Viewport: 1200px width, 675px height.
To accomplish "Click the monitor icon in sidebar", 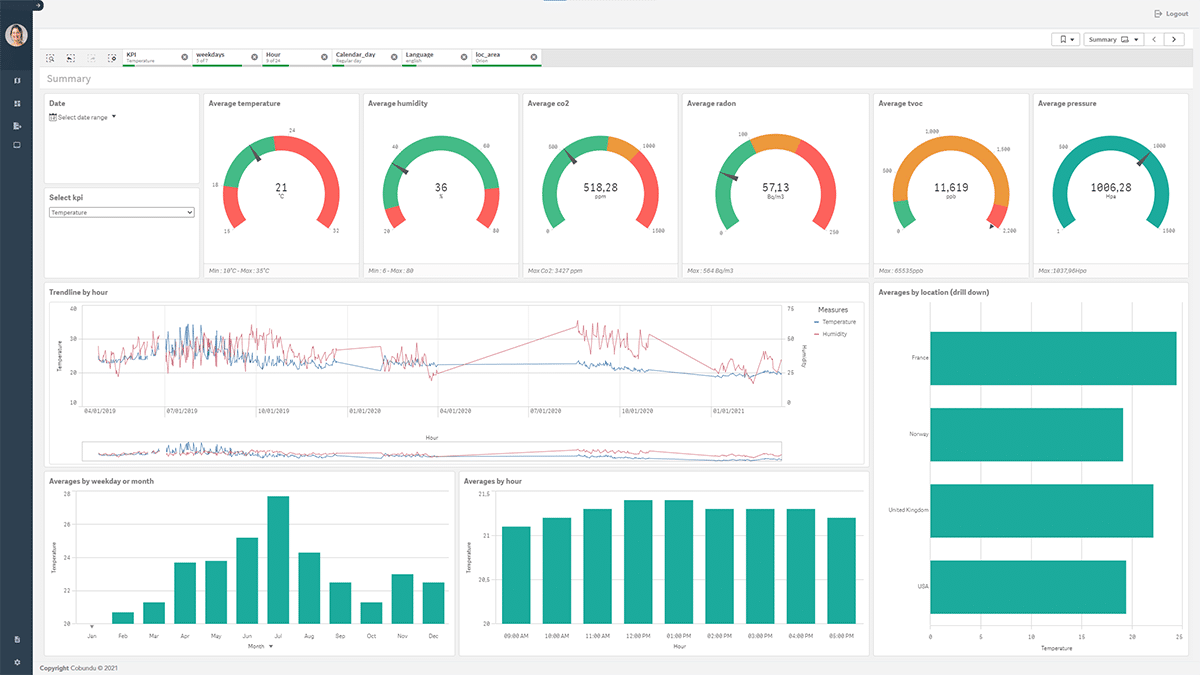I will [17, 146].
